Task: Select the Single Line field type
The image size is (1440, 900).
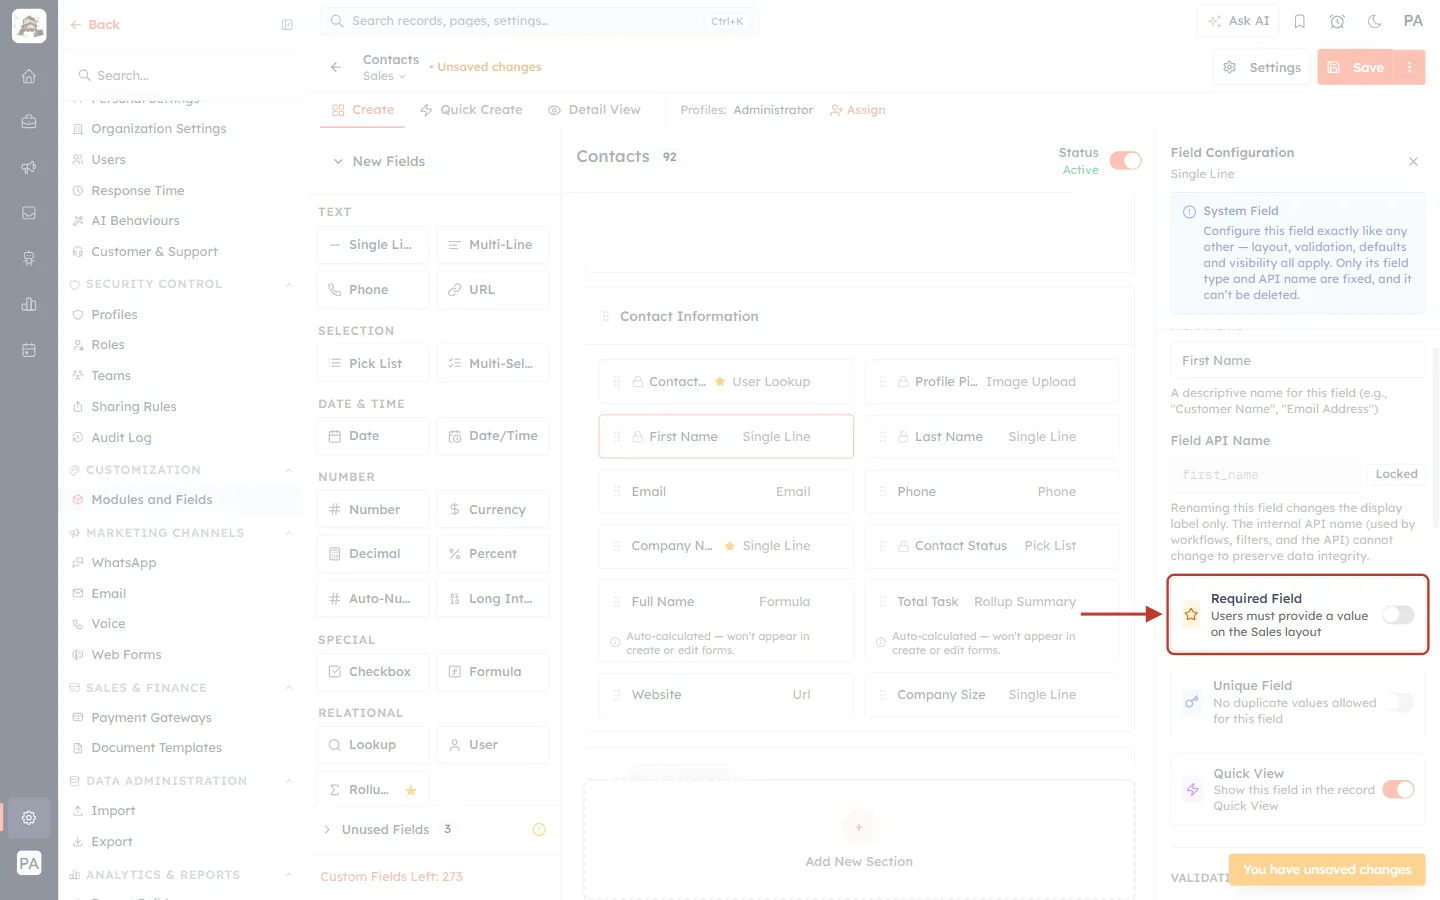Action: (x=373, y=245)
